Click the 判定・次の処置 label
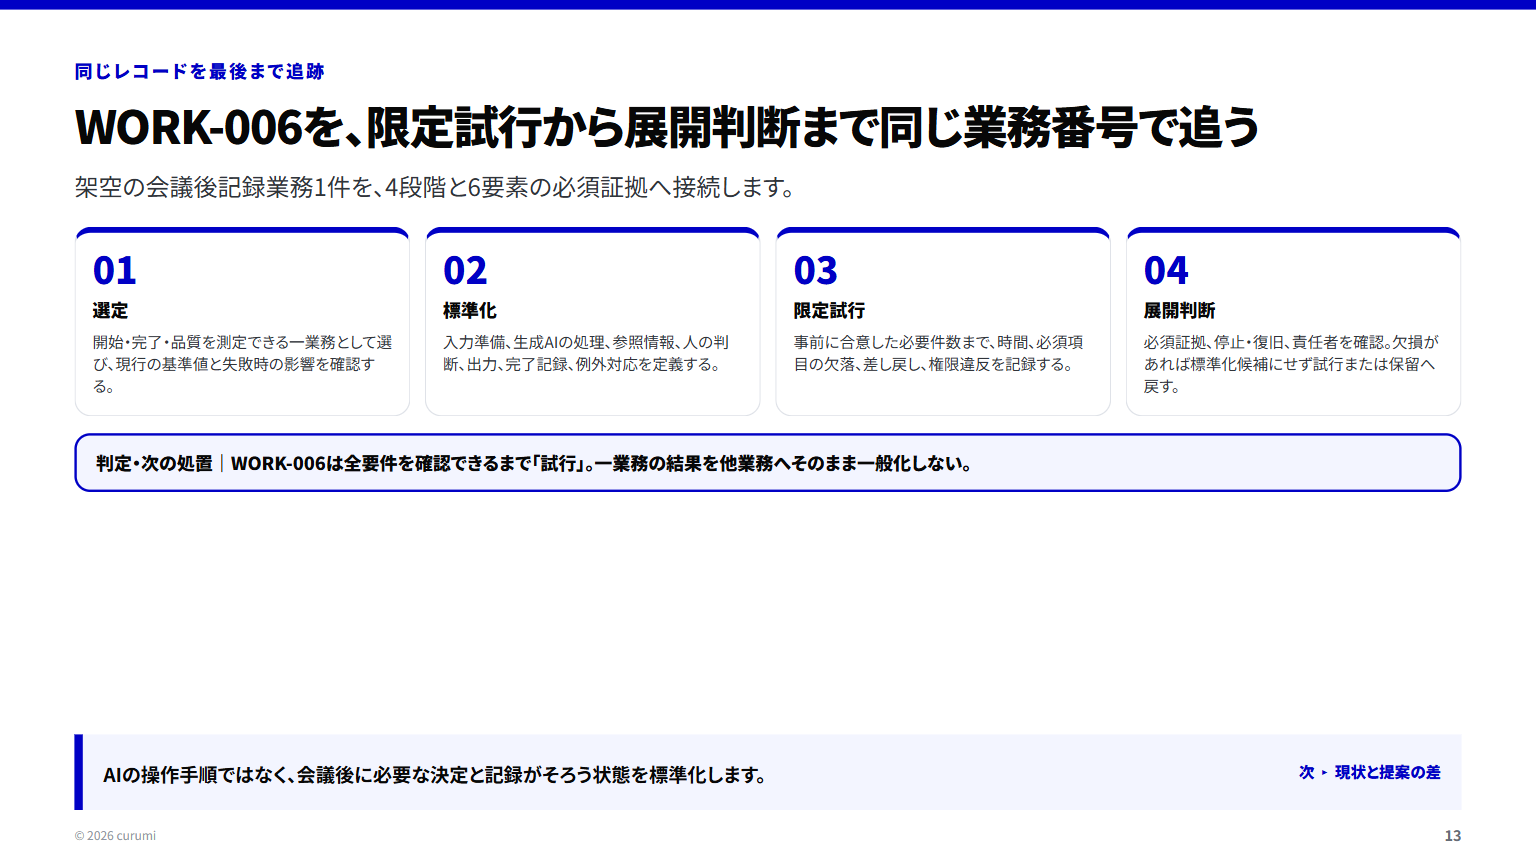 (154, 463)
